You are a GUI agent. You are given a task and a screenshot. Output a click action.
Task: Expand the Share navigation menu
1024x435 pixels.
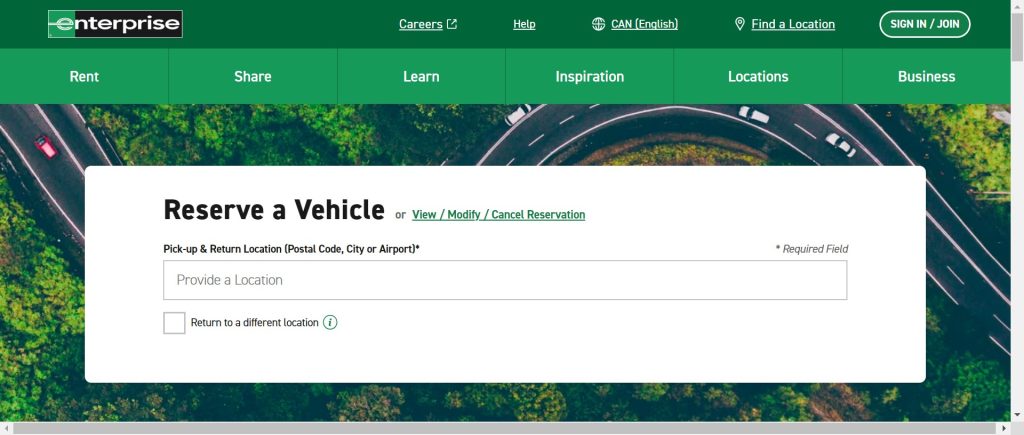(x=252, y=77)
